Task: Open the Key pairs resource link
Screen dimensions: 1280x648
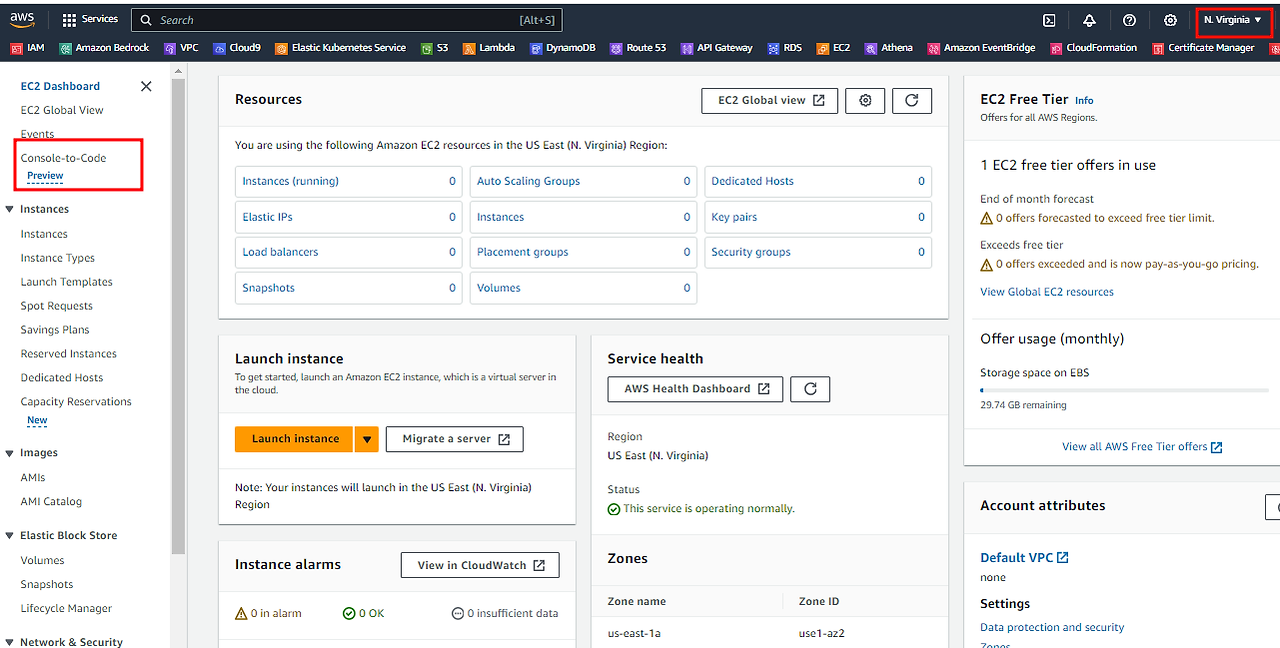Action: click(734, 217)
